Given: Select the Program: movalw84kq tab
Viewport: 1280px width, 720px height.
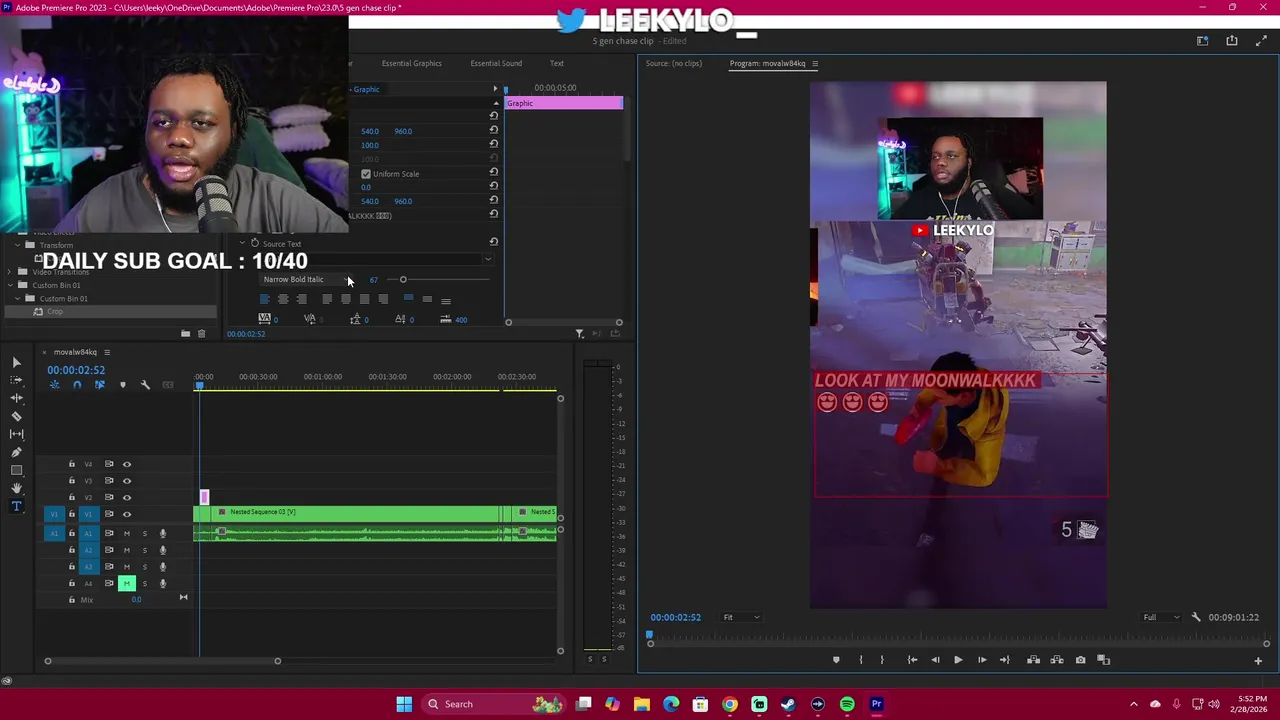Looking at the screenshot, I should 767,64.
